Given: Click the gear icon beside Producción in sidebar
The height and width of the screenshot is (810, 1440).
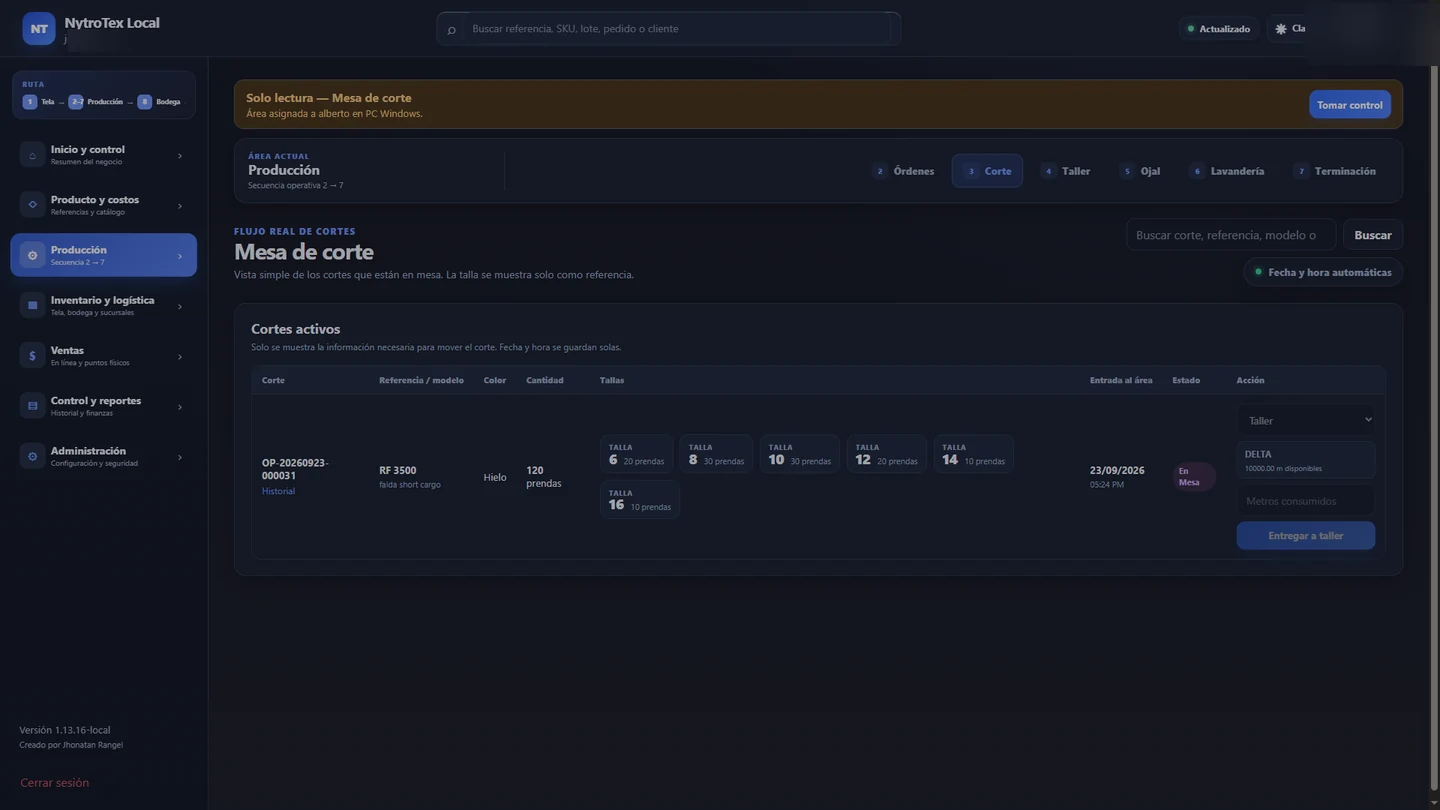Looking at the screenshot, I should [32, 255].
